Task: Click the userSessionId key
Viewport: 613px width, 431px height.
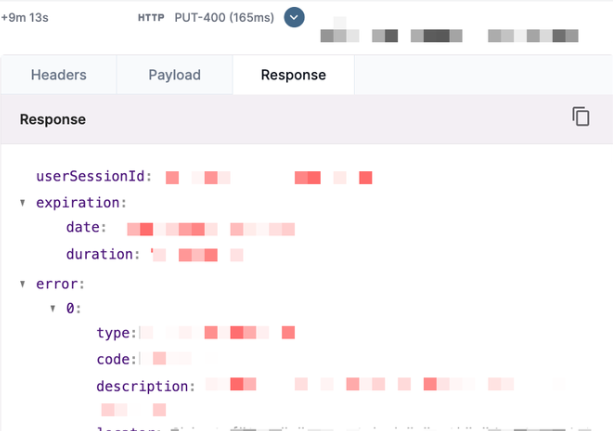Action: [x=92, y=177]
